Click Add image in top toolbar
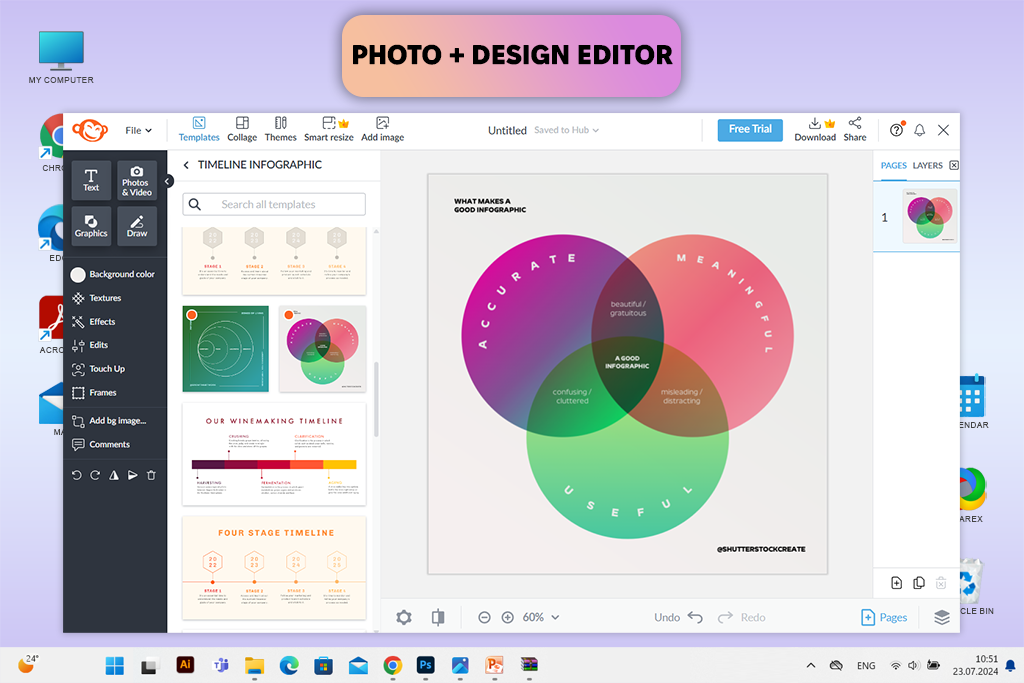 [x=383, y=129]
